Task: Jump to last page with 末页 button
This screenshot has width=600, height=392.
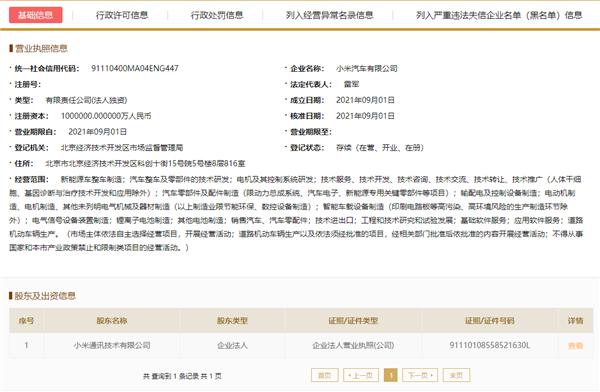Action: [x=456, y=376]
